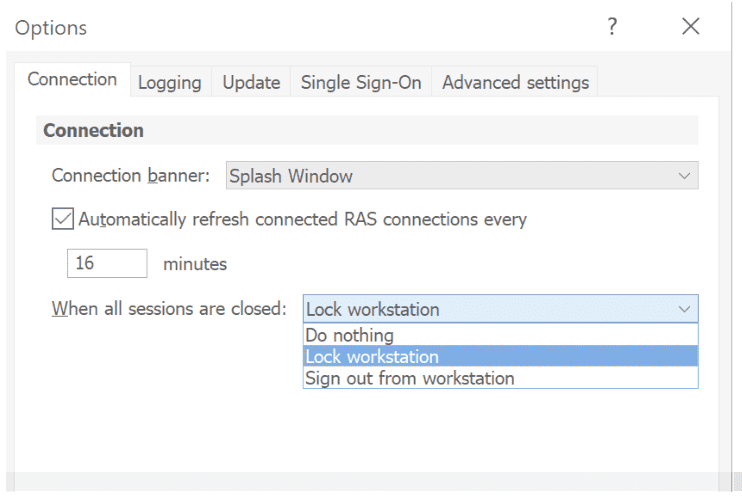Go to the Single Sign-On tab
742x496 pixels.
pyautogui.click(x=361, y=82)
